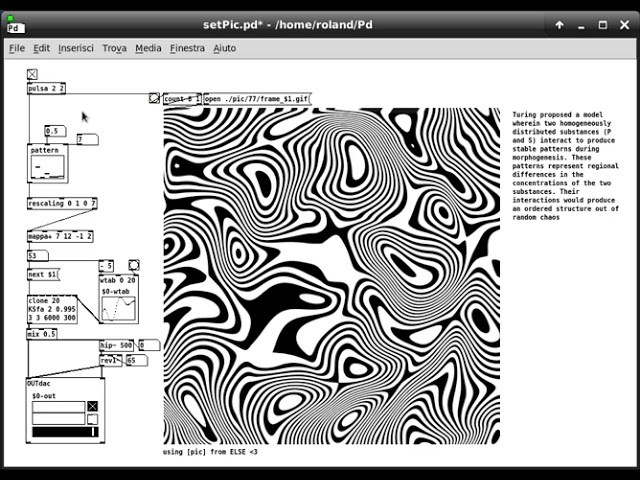Click the rescaling 0 1 0 7 object

(x=62, y=203)
